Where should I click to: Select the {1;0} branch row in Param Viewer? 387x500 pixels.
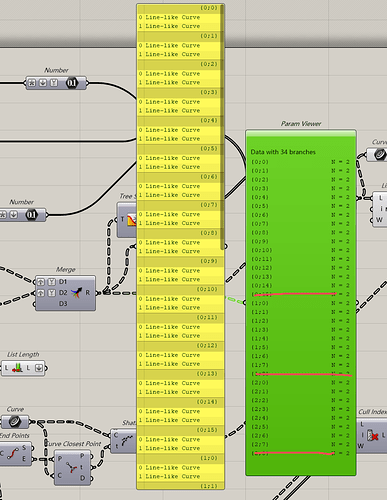[x=301, y=303]
